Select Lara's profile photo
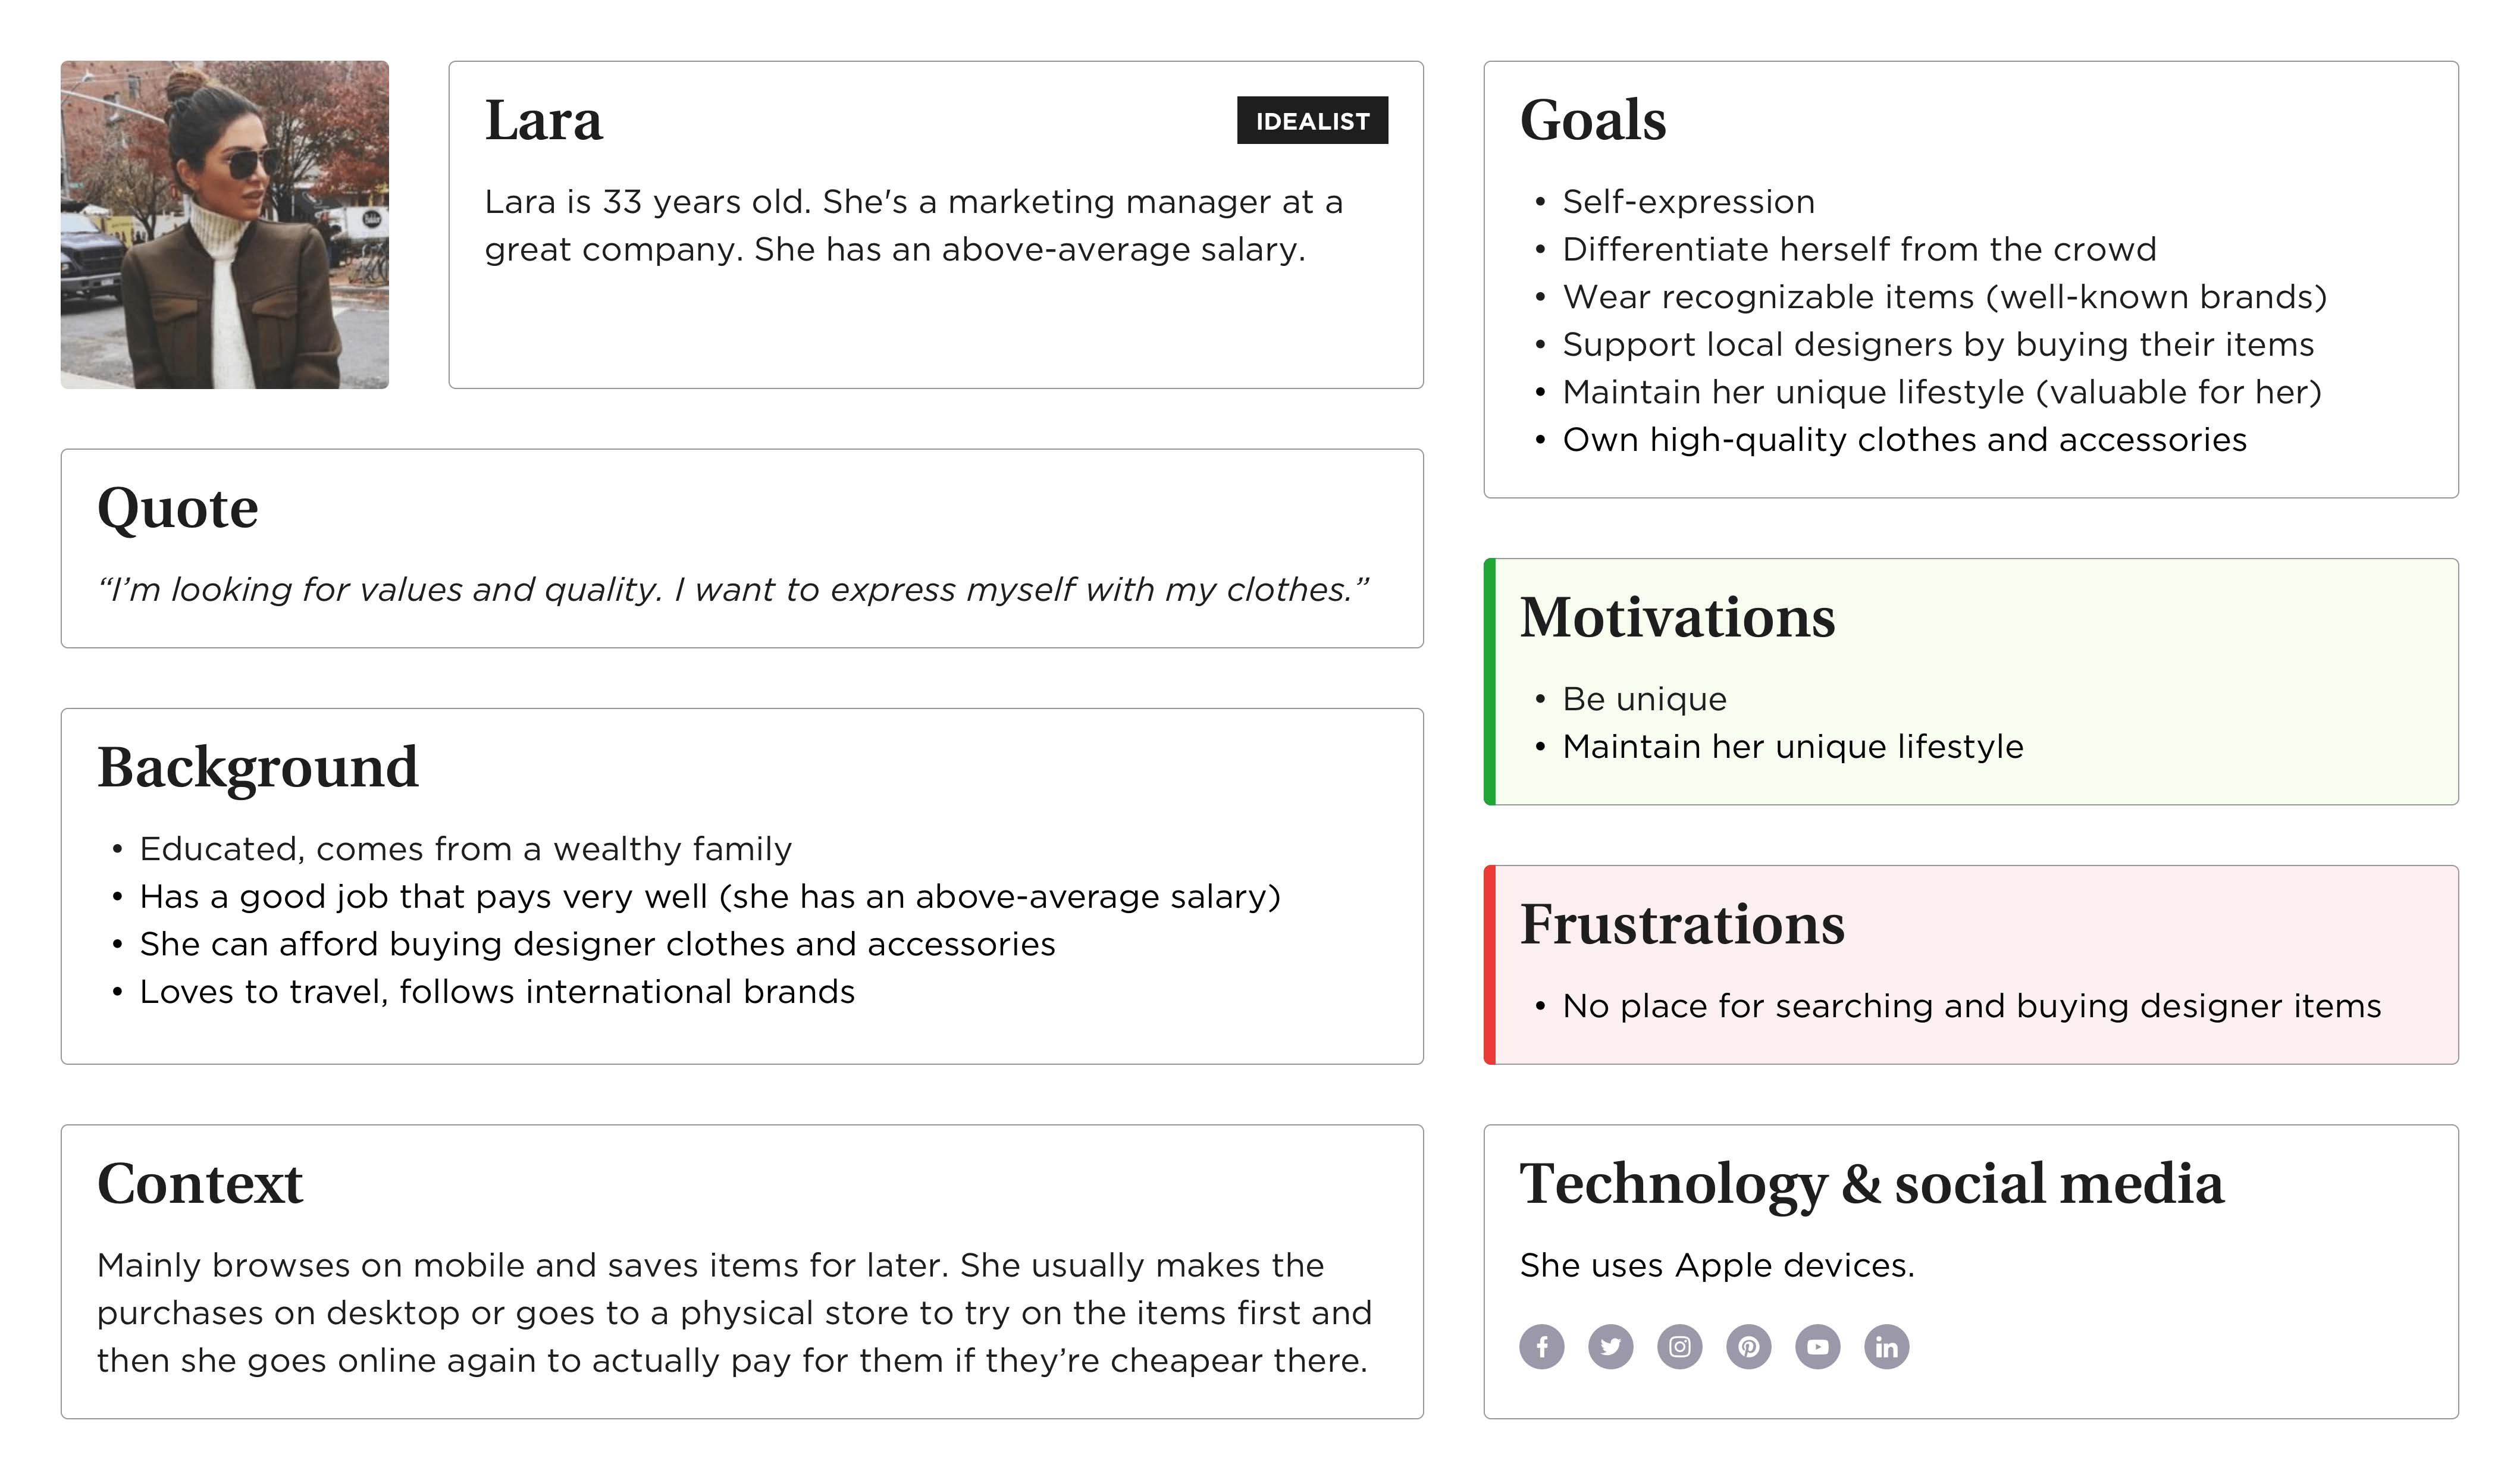Image resolution: width=2520 pixels, height=1480 pixels. 224,224
